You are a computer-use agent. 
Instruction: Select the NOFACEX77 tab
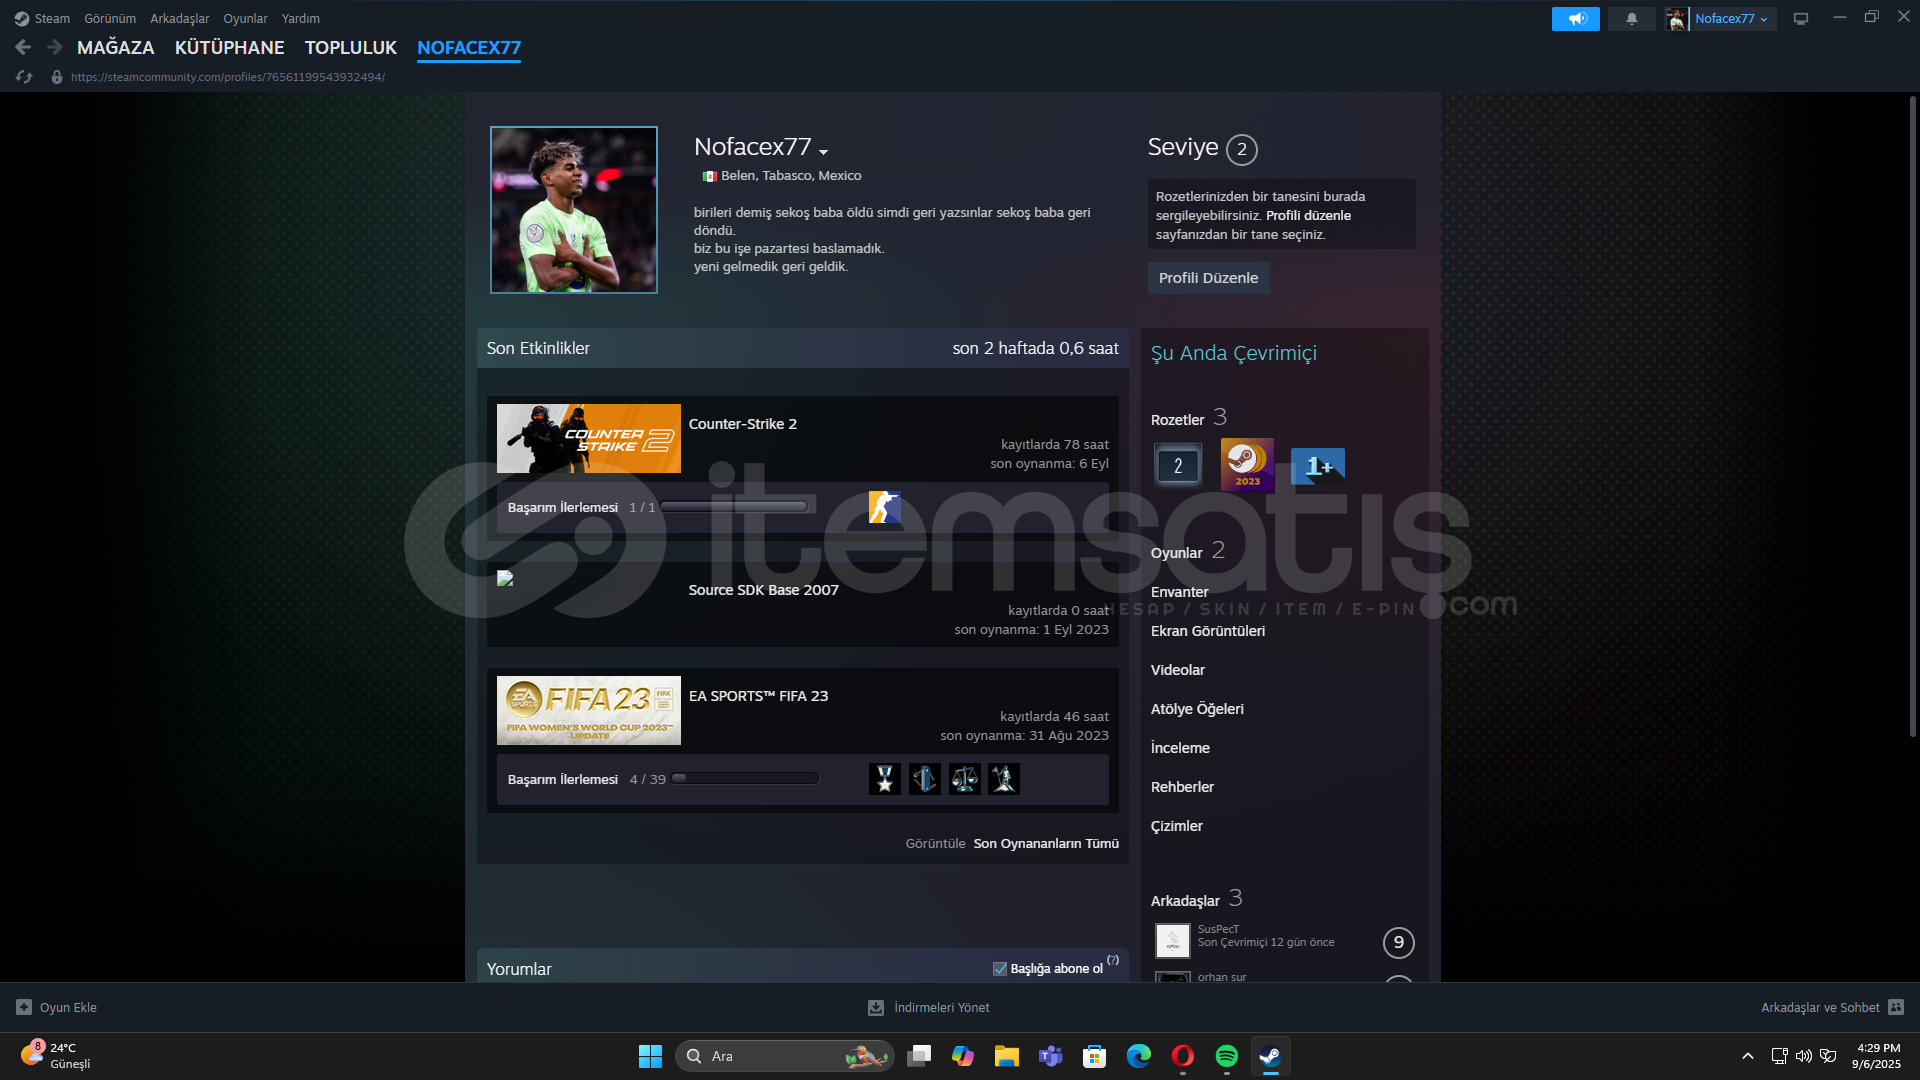coord(469,47)
